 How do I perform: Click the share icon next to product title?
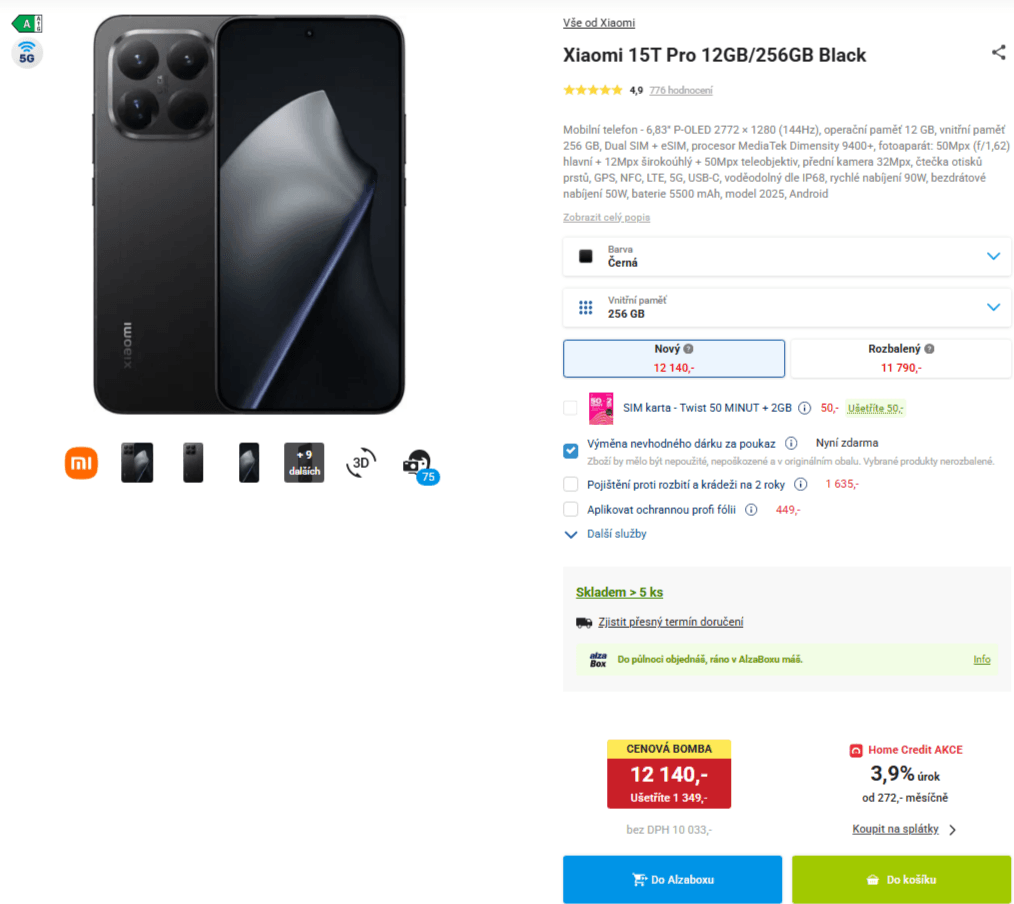[998, 53]
